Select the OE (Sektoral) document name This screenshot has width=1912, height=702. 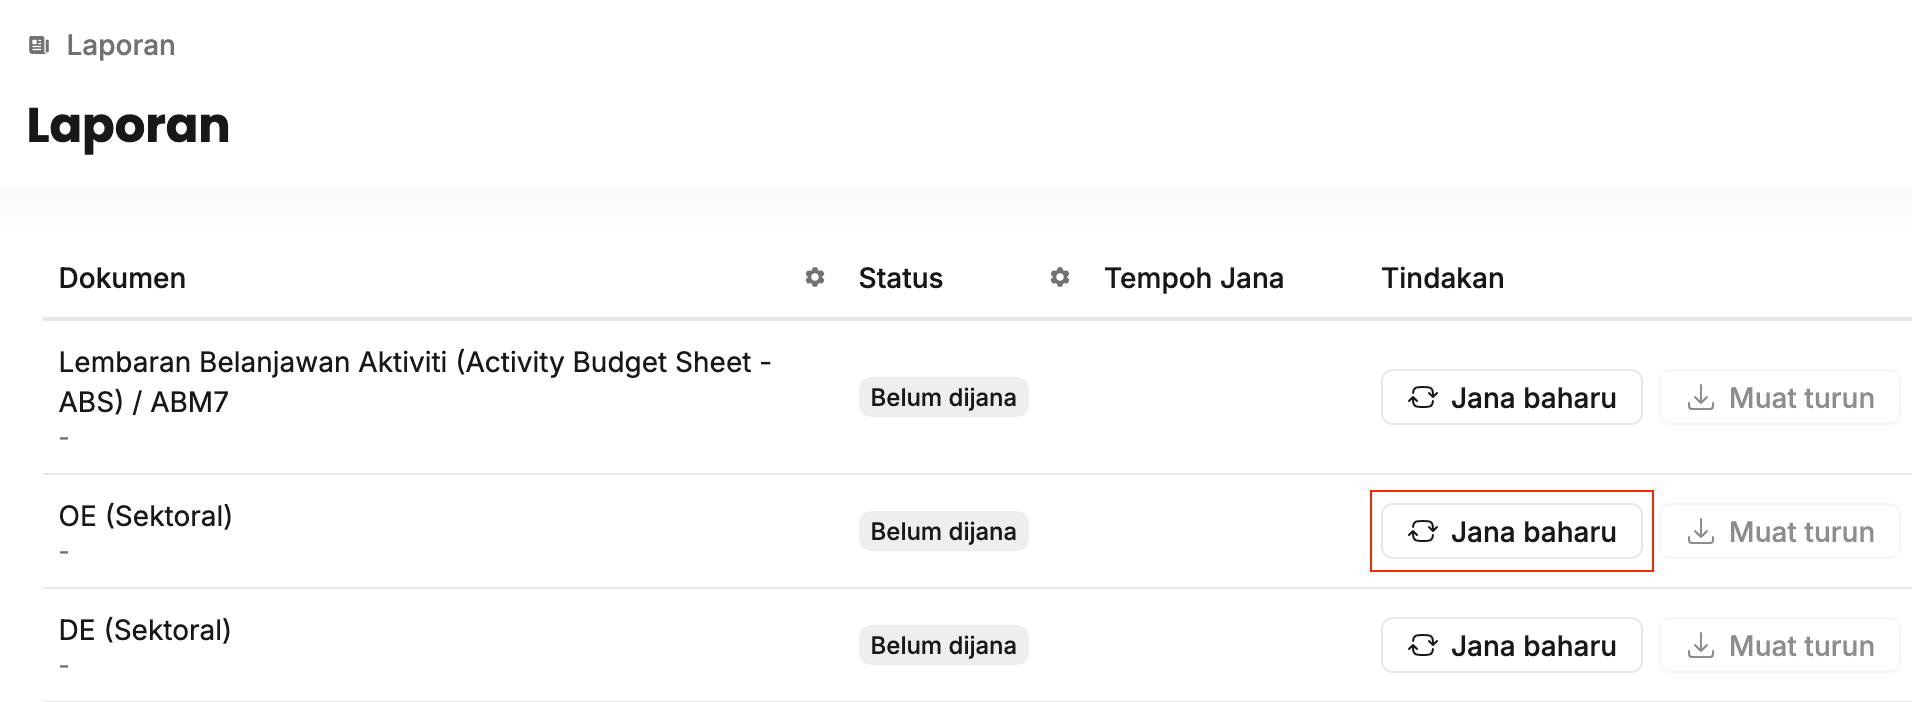click(x=146, y=516)
